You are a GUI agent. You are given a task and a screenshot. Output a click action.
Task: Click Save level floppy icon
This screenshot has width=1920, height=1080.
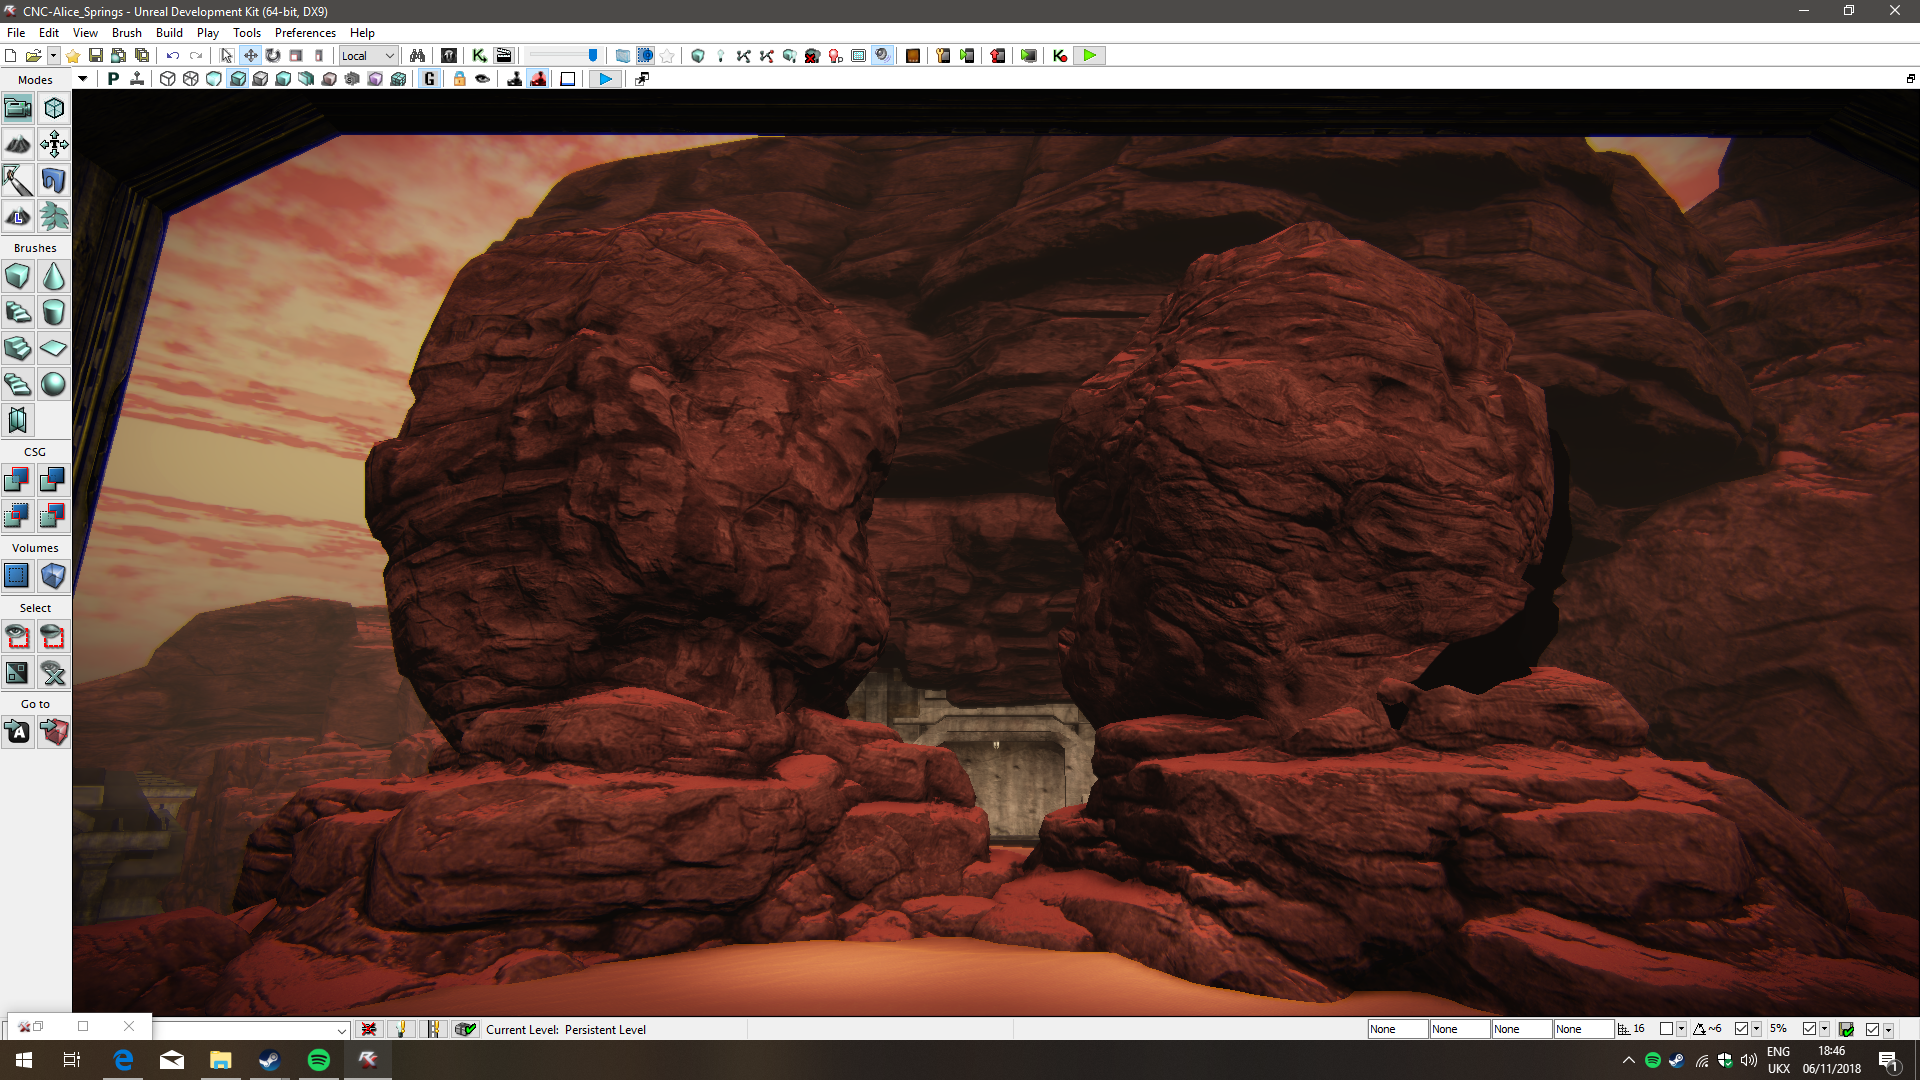[x=96, y=56]
